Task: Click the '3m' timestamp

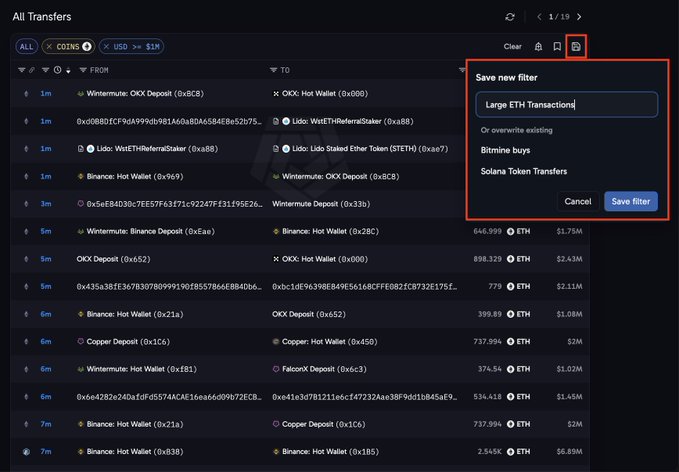Action: [x=46, y=204]
